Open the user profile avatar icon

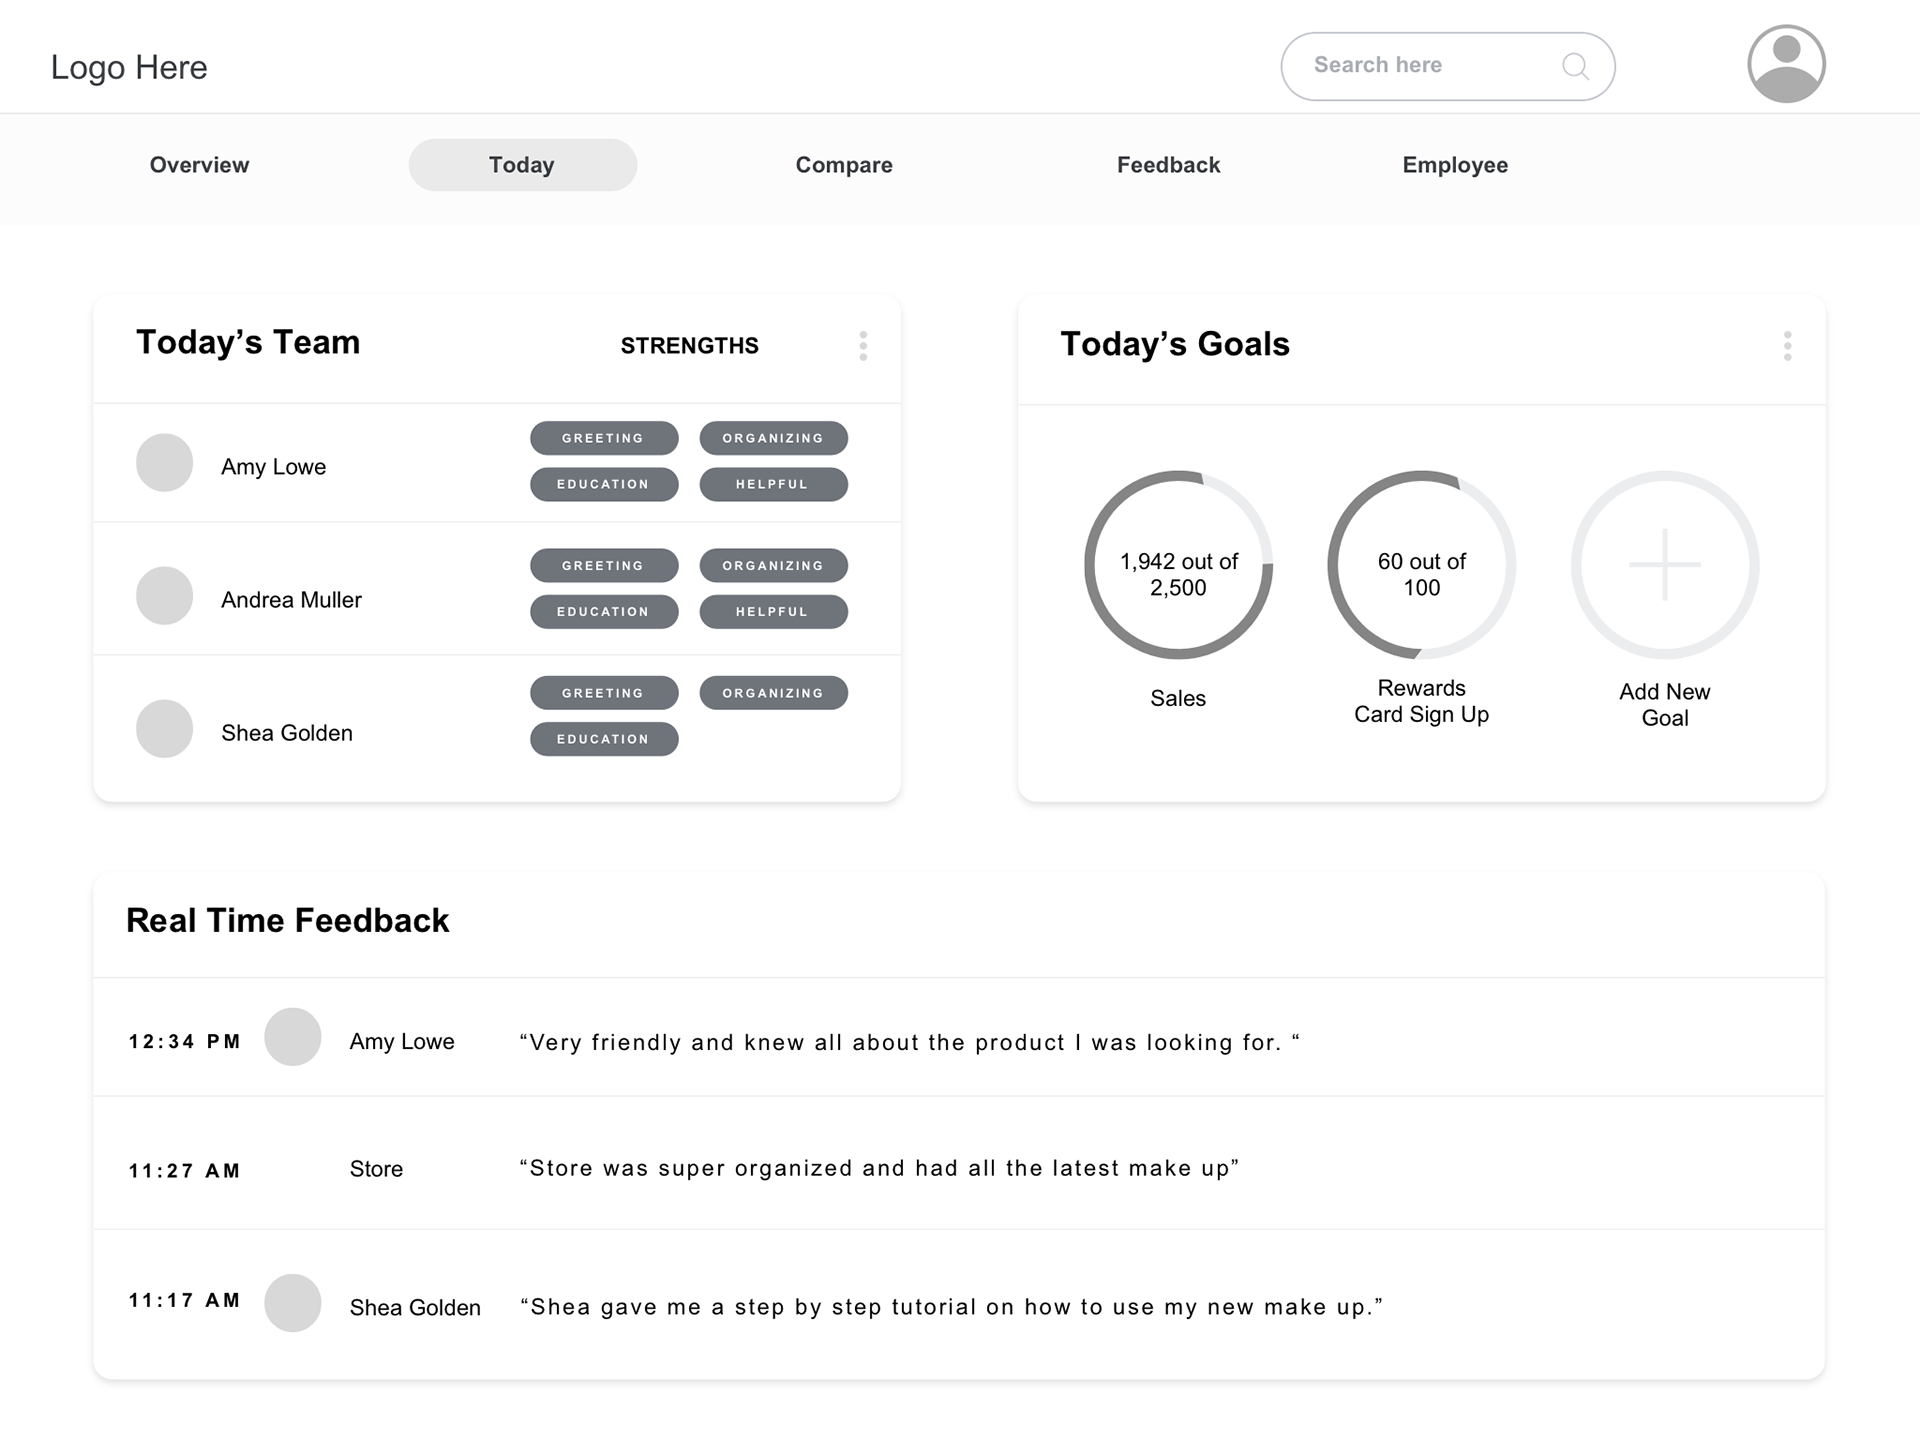pyautogui.click(x=1786, y=64)
